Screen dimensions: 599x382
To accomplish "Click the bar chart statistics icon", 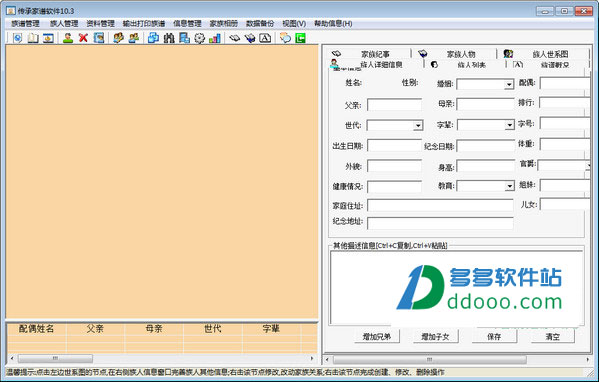I will 215,38.
